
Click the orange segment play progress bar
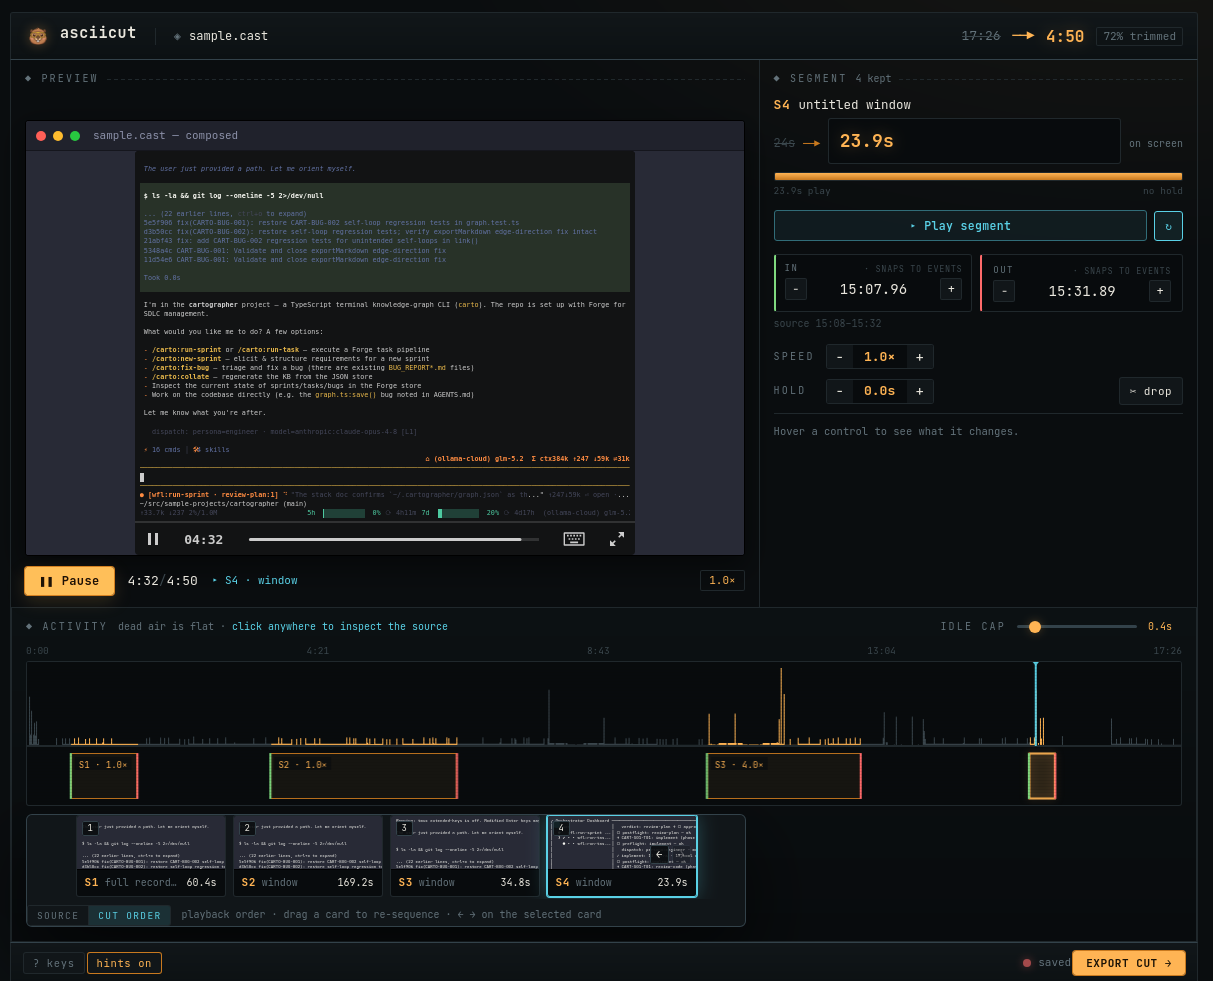[978, 176]
